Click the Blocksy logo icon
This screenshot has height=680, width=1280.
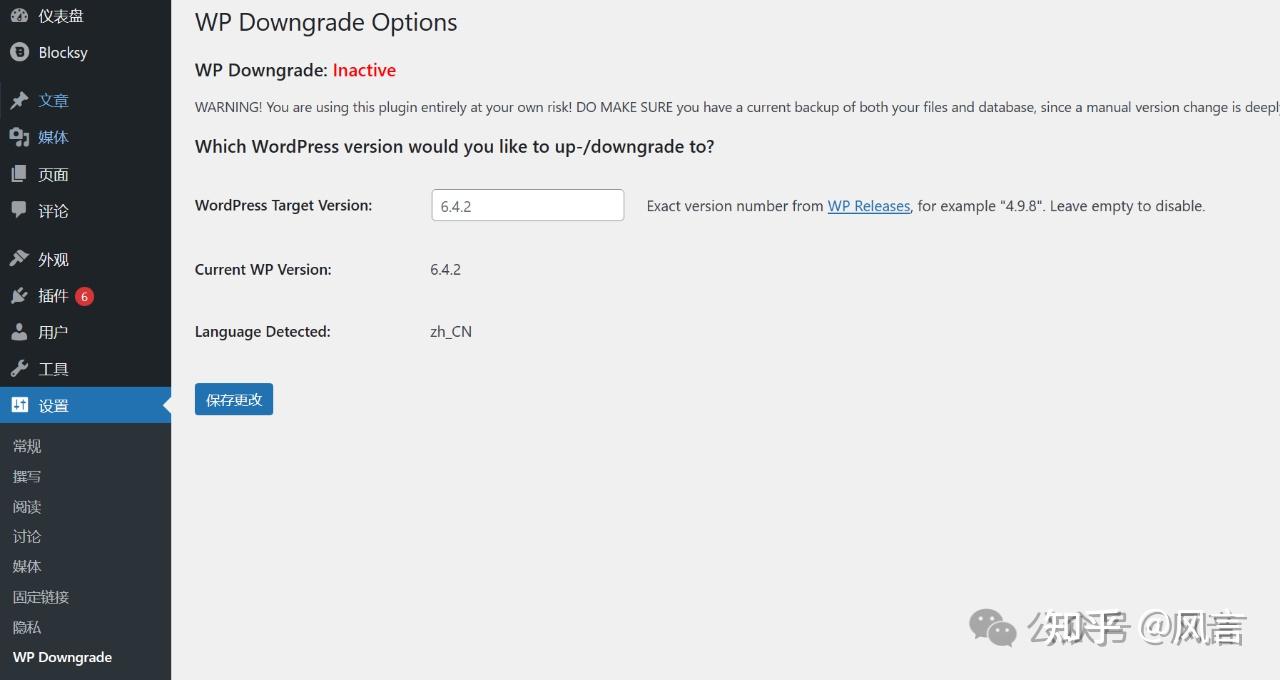click(x=19, y=52)
